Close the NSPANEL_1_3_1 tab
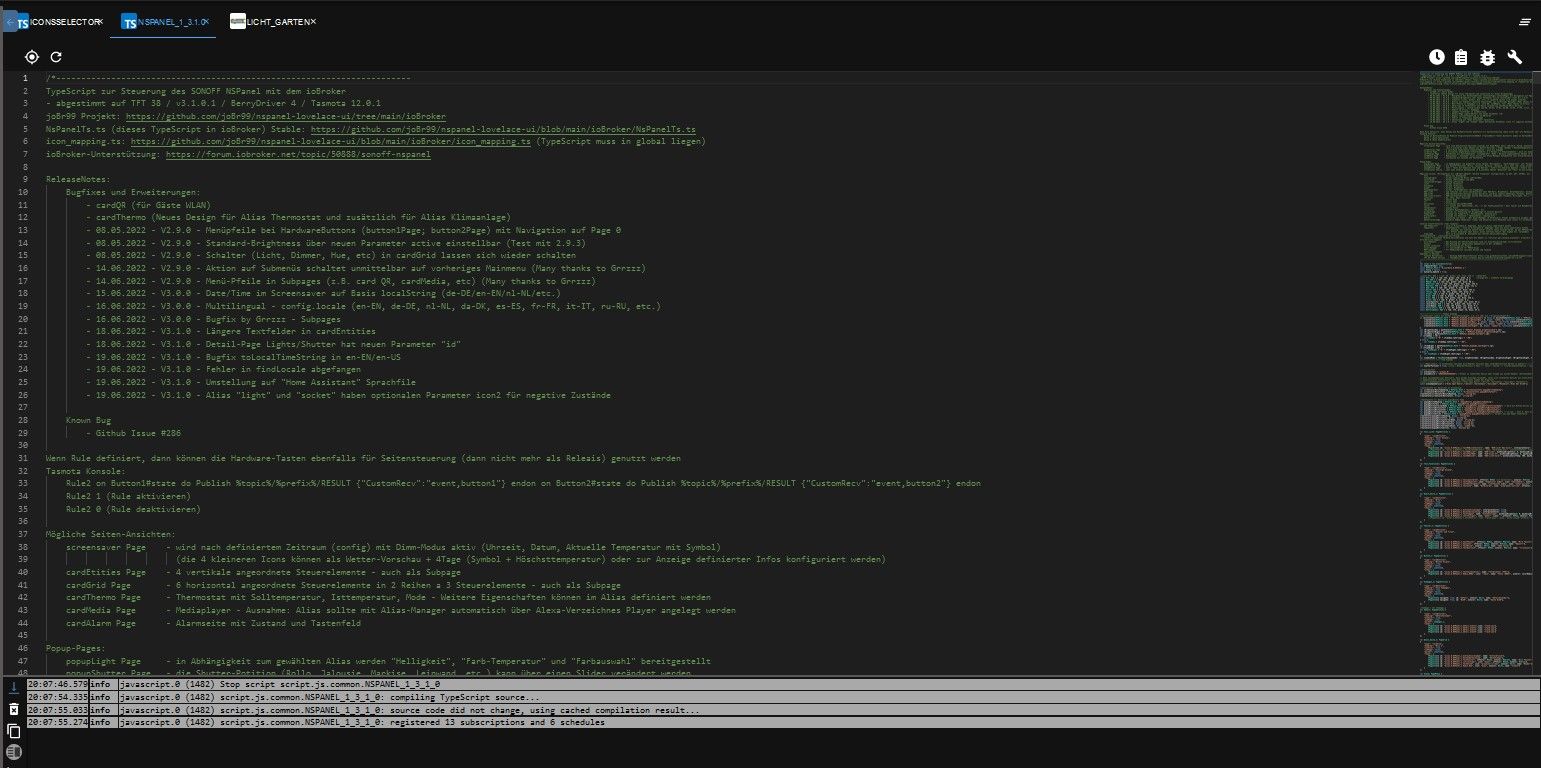The height and width of the screenshot is (768, 1541). pos(205,21)
